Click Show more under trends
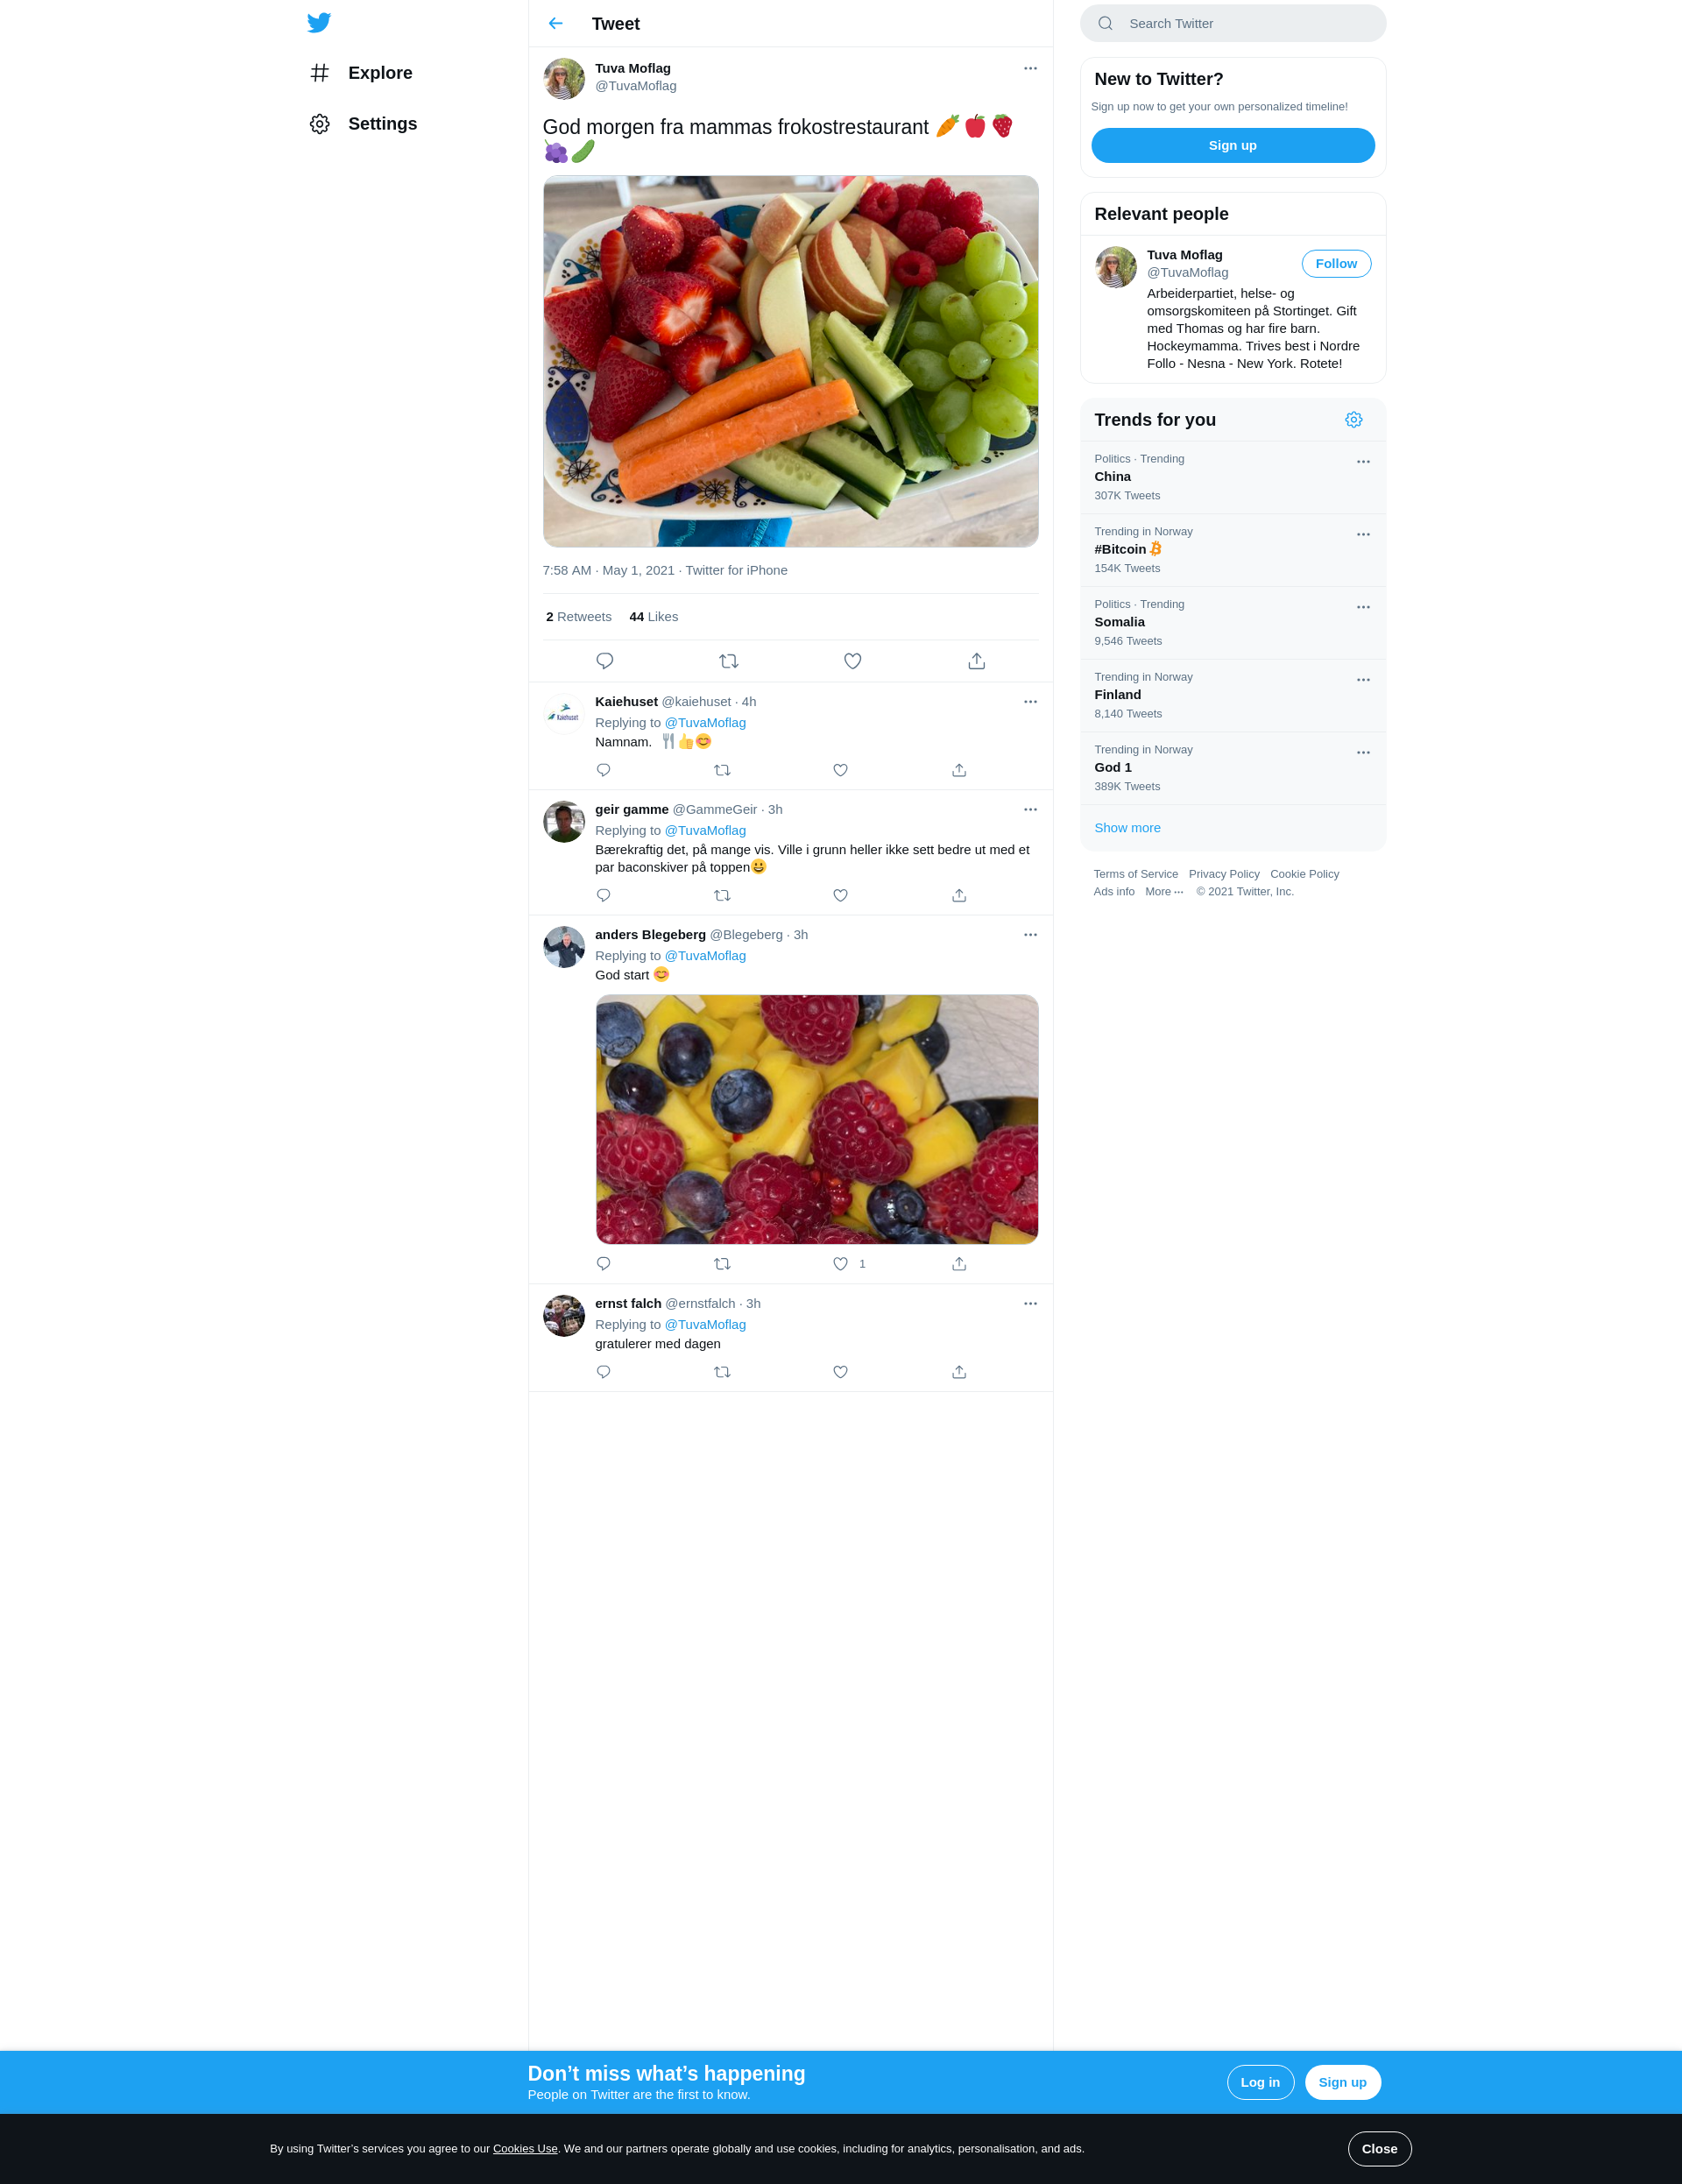This screenshot has width=1682, height=2184. point(1127,828)
